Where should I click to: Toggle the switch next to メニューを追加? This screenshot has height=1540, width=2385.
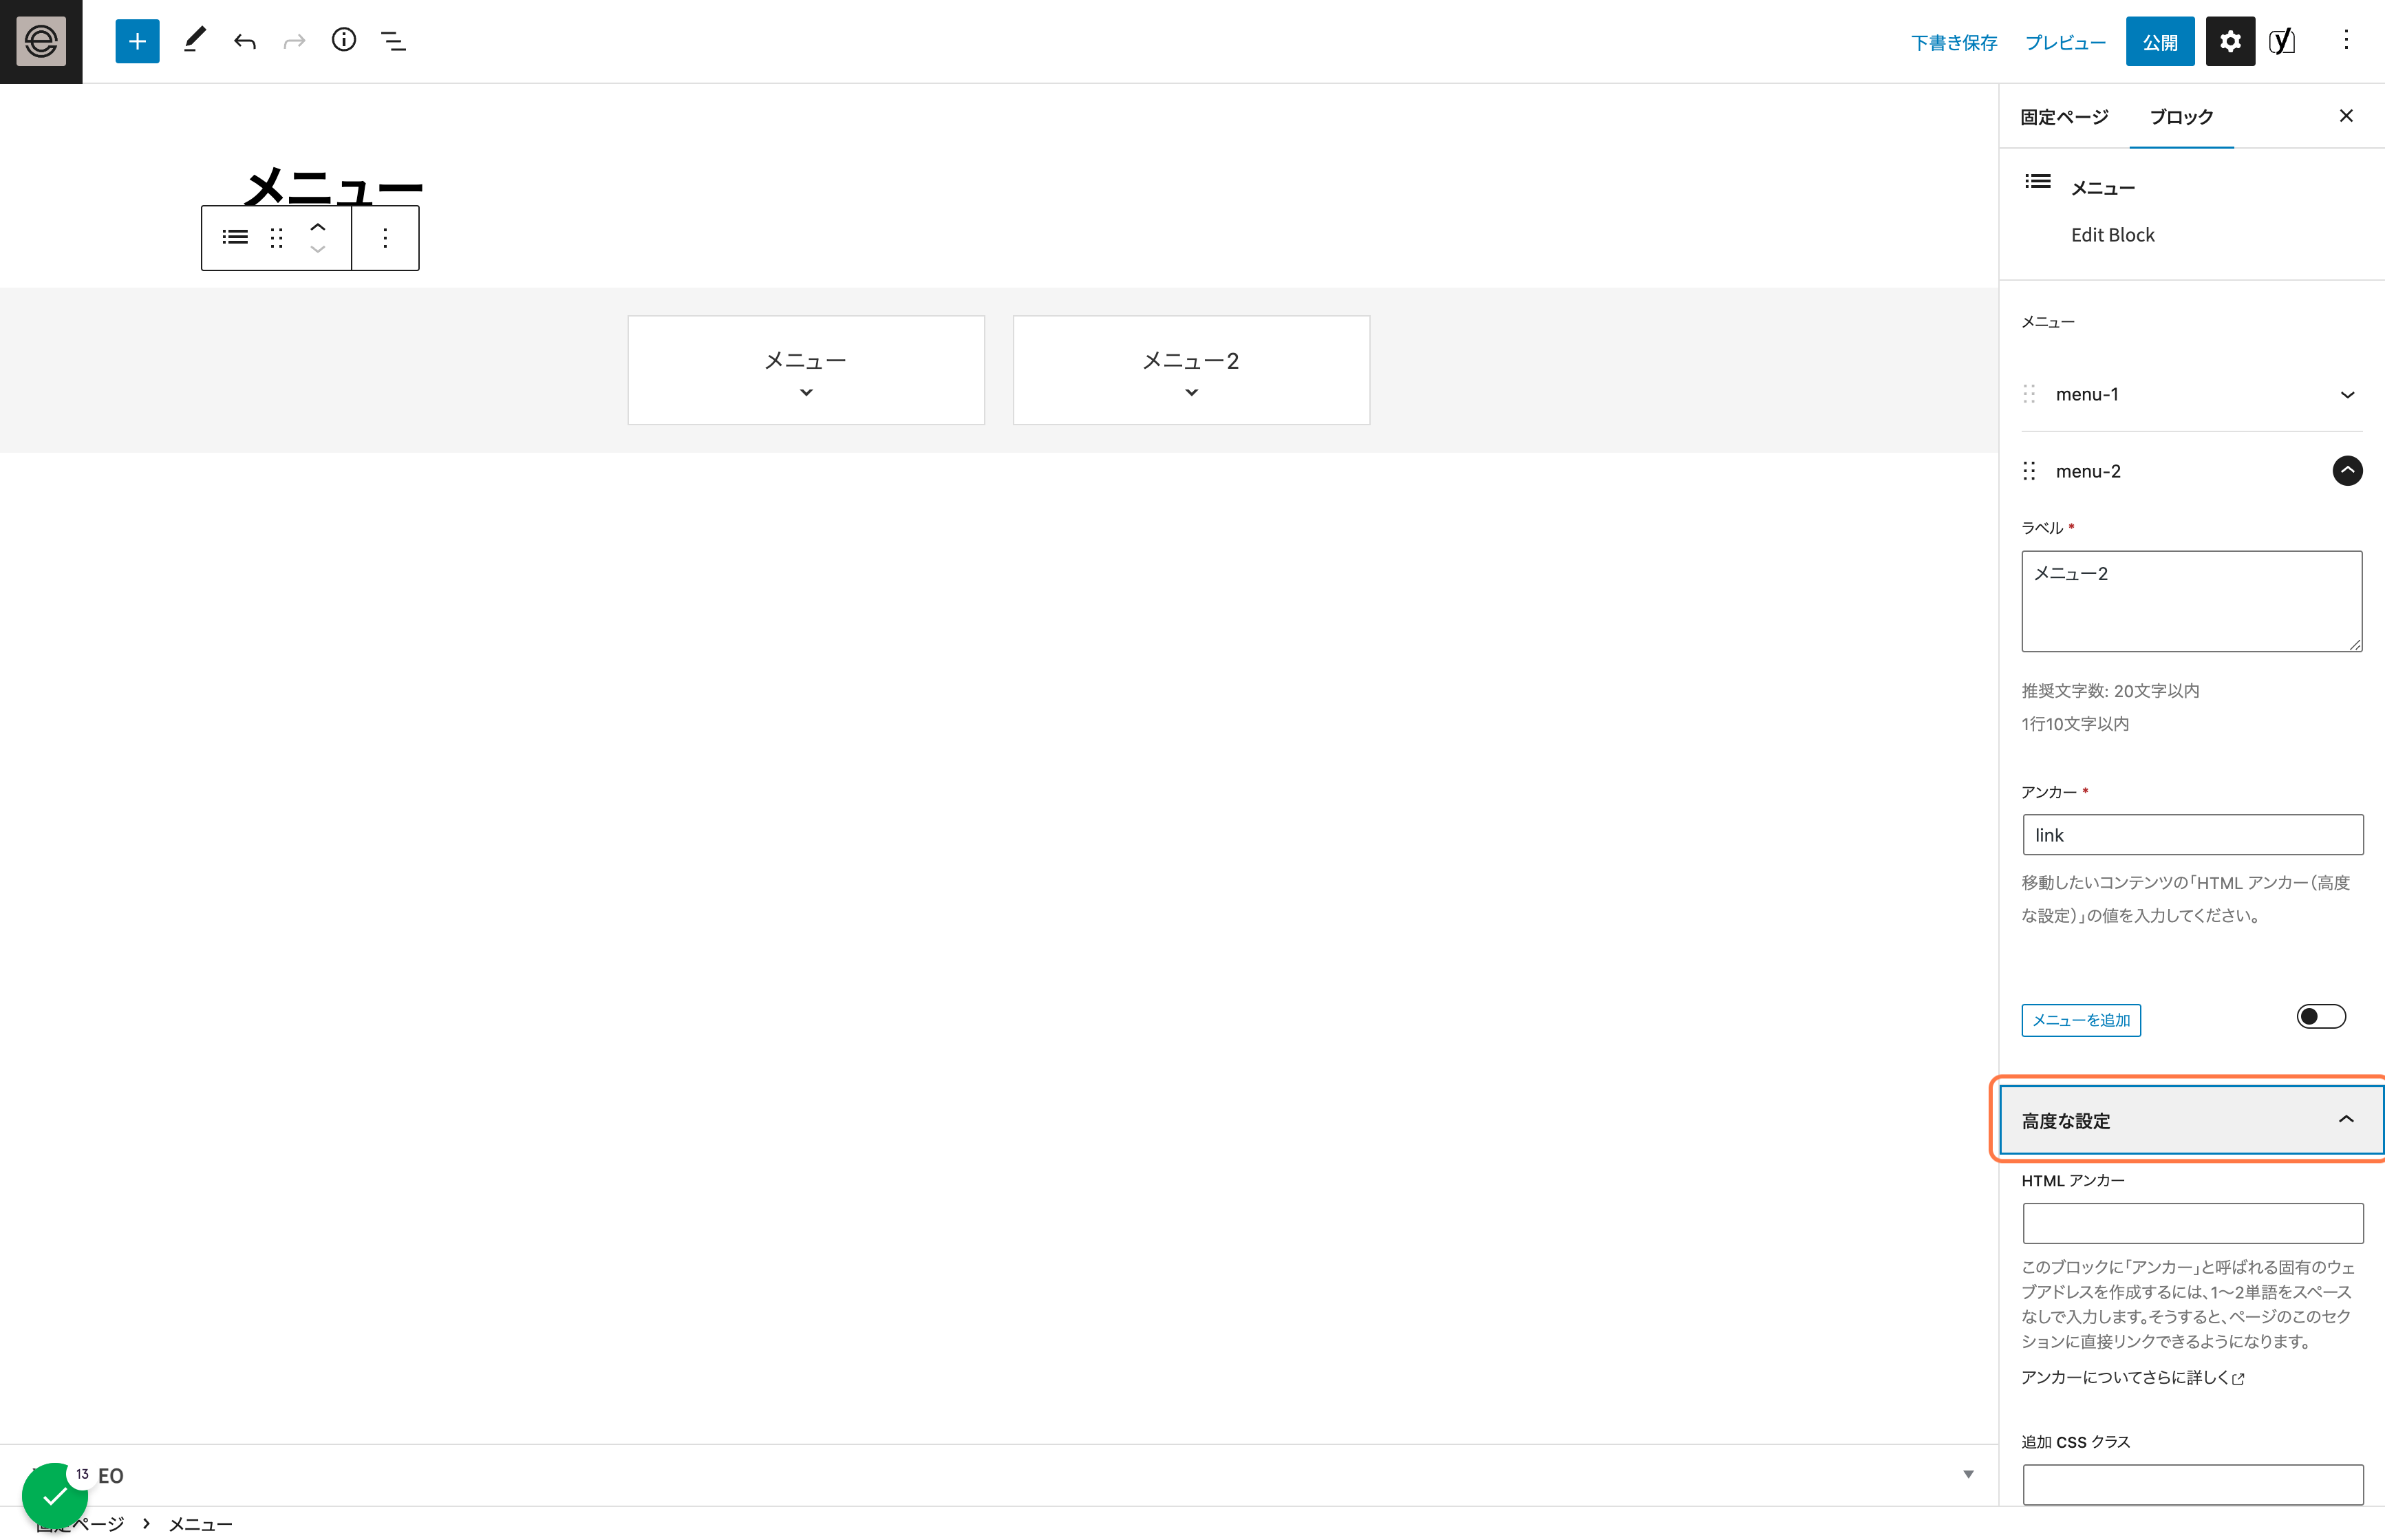pyautogui.click(x=2321, y=1017)
